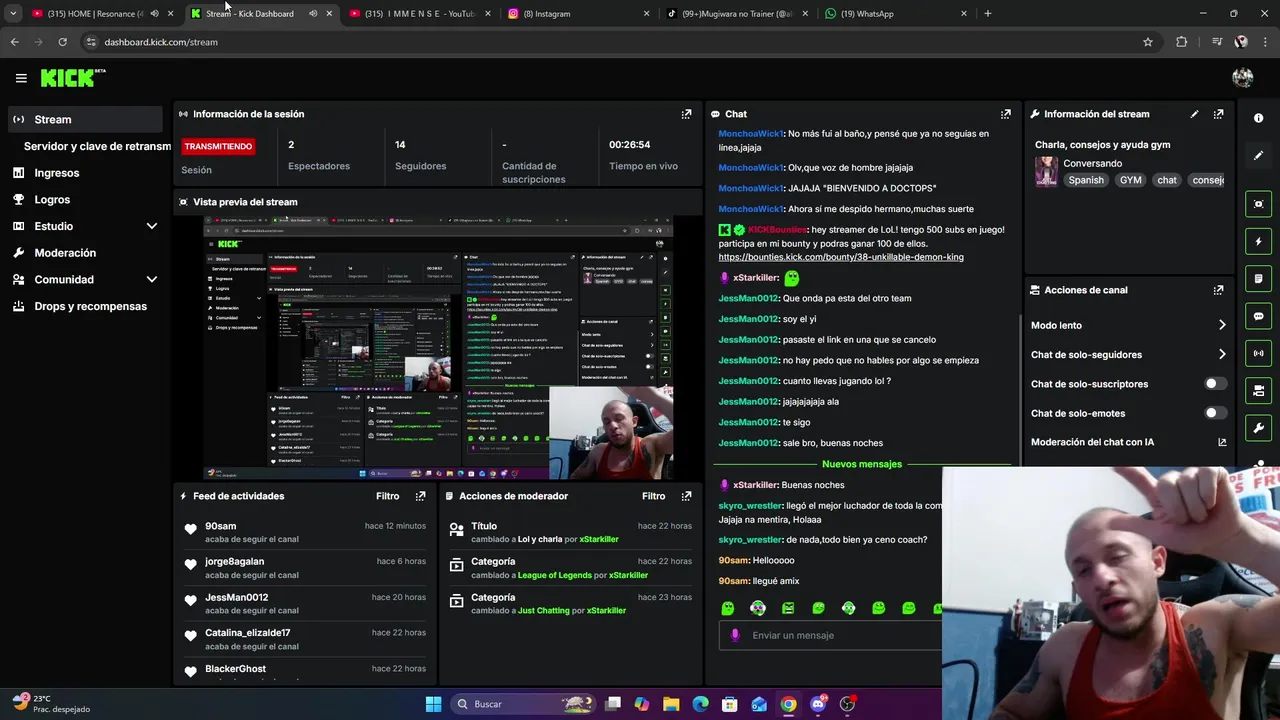Toggle the document icon in the right rail
This screenshot has width=1280, height=720.
[x=1258, y=278]
